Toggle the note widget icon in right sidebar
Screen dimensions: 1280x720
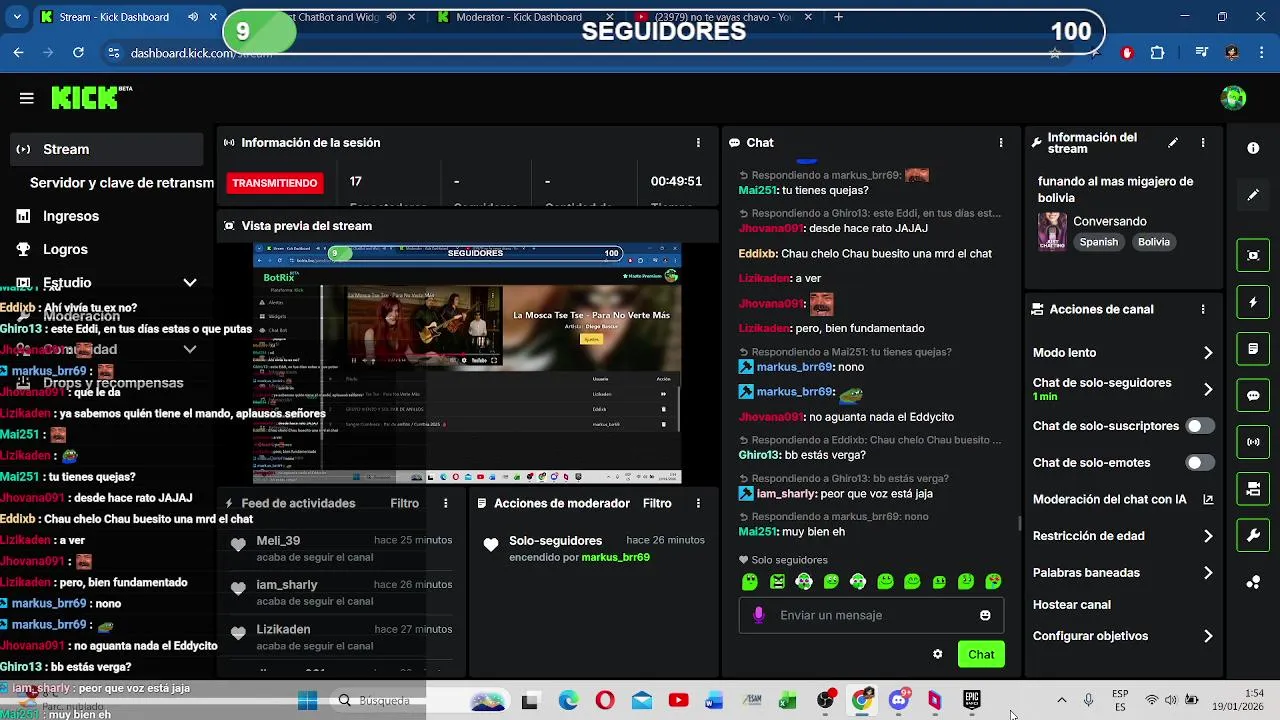[x=1253, y=349]
